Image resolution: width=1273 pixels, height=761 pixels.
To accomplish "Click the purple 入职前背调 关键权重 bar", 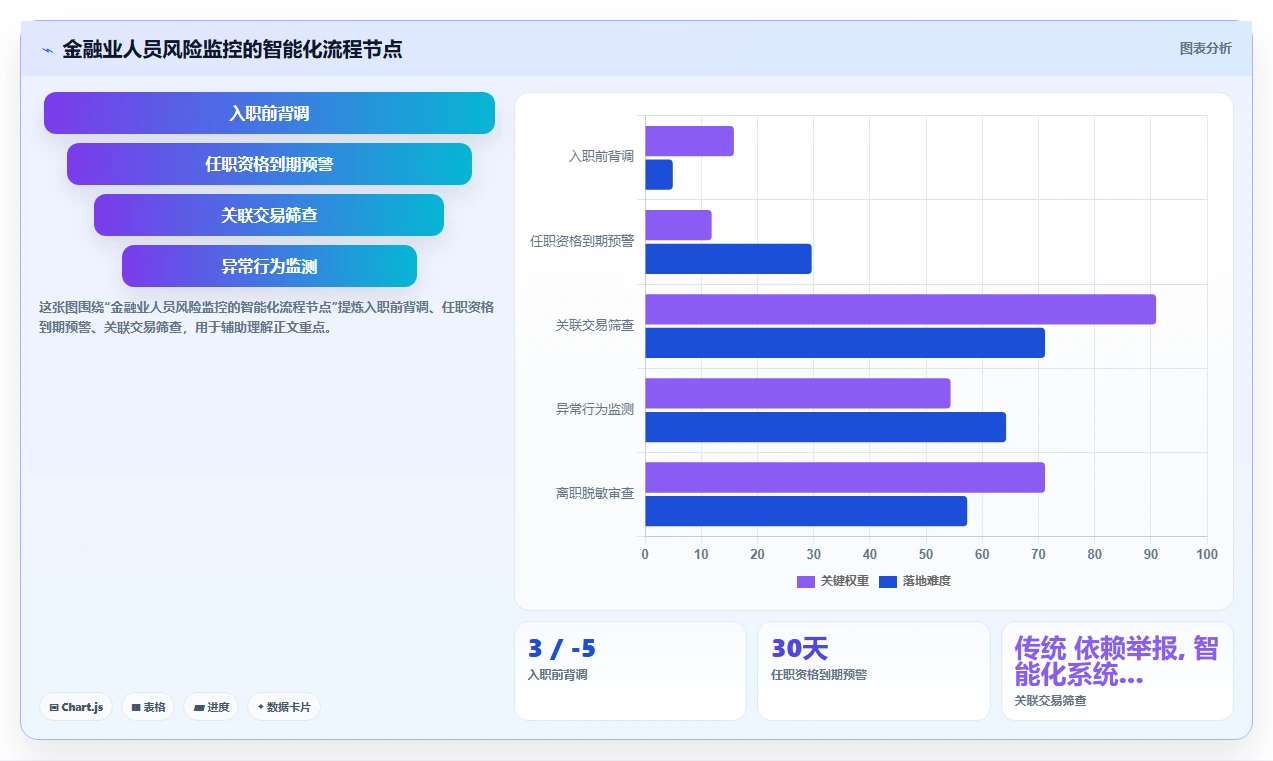I will (x=689, y=141).
